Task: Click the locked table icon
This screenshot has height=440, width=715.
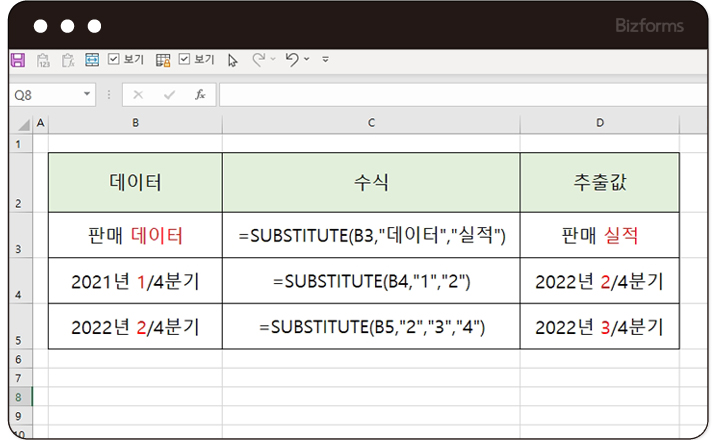Action: point(163,60)
